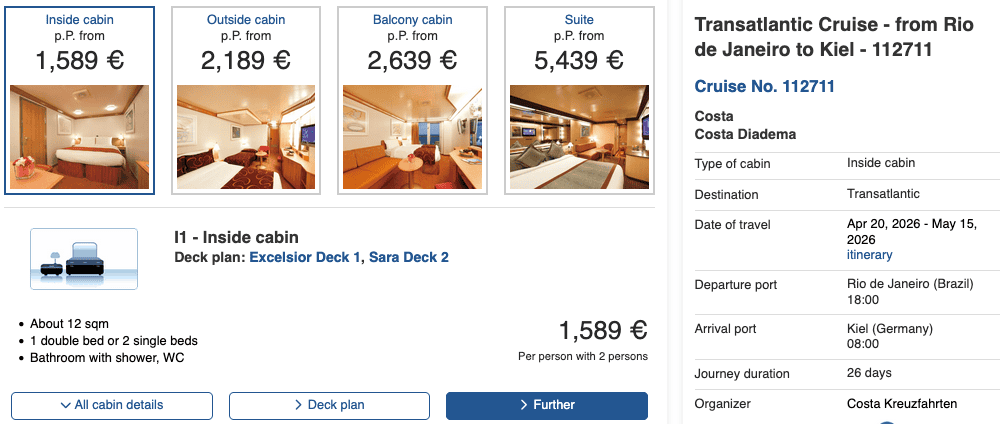The height and width of the screenshot is (424, 1000).
Task: Click the 2,639 € Balcony cabin price
Action: 411,60
